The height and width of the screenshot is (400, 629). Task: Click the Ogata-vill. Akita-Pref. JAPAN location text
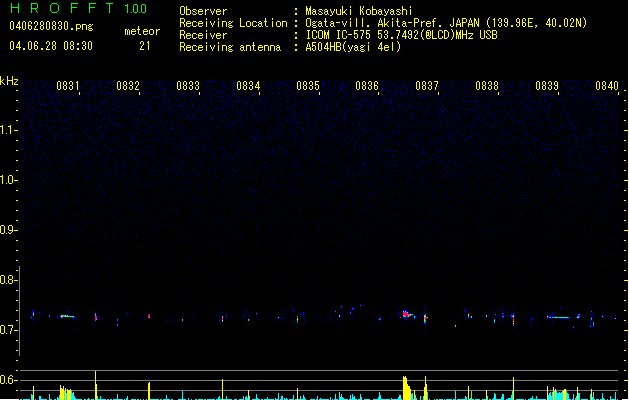click(x=446, y=23)
